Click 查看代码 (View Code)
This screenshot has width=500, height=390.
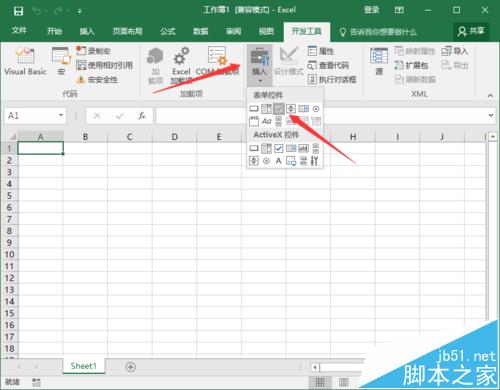tap(328, 65)
